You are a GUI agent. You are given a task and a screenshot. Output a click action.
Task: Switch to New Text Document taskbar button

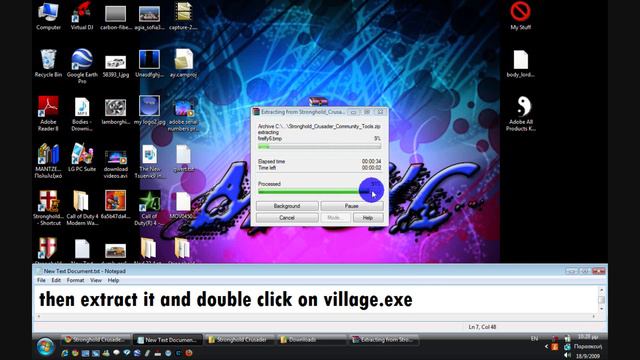pos(167,340)
